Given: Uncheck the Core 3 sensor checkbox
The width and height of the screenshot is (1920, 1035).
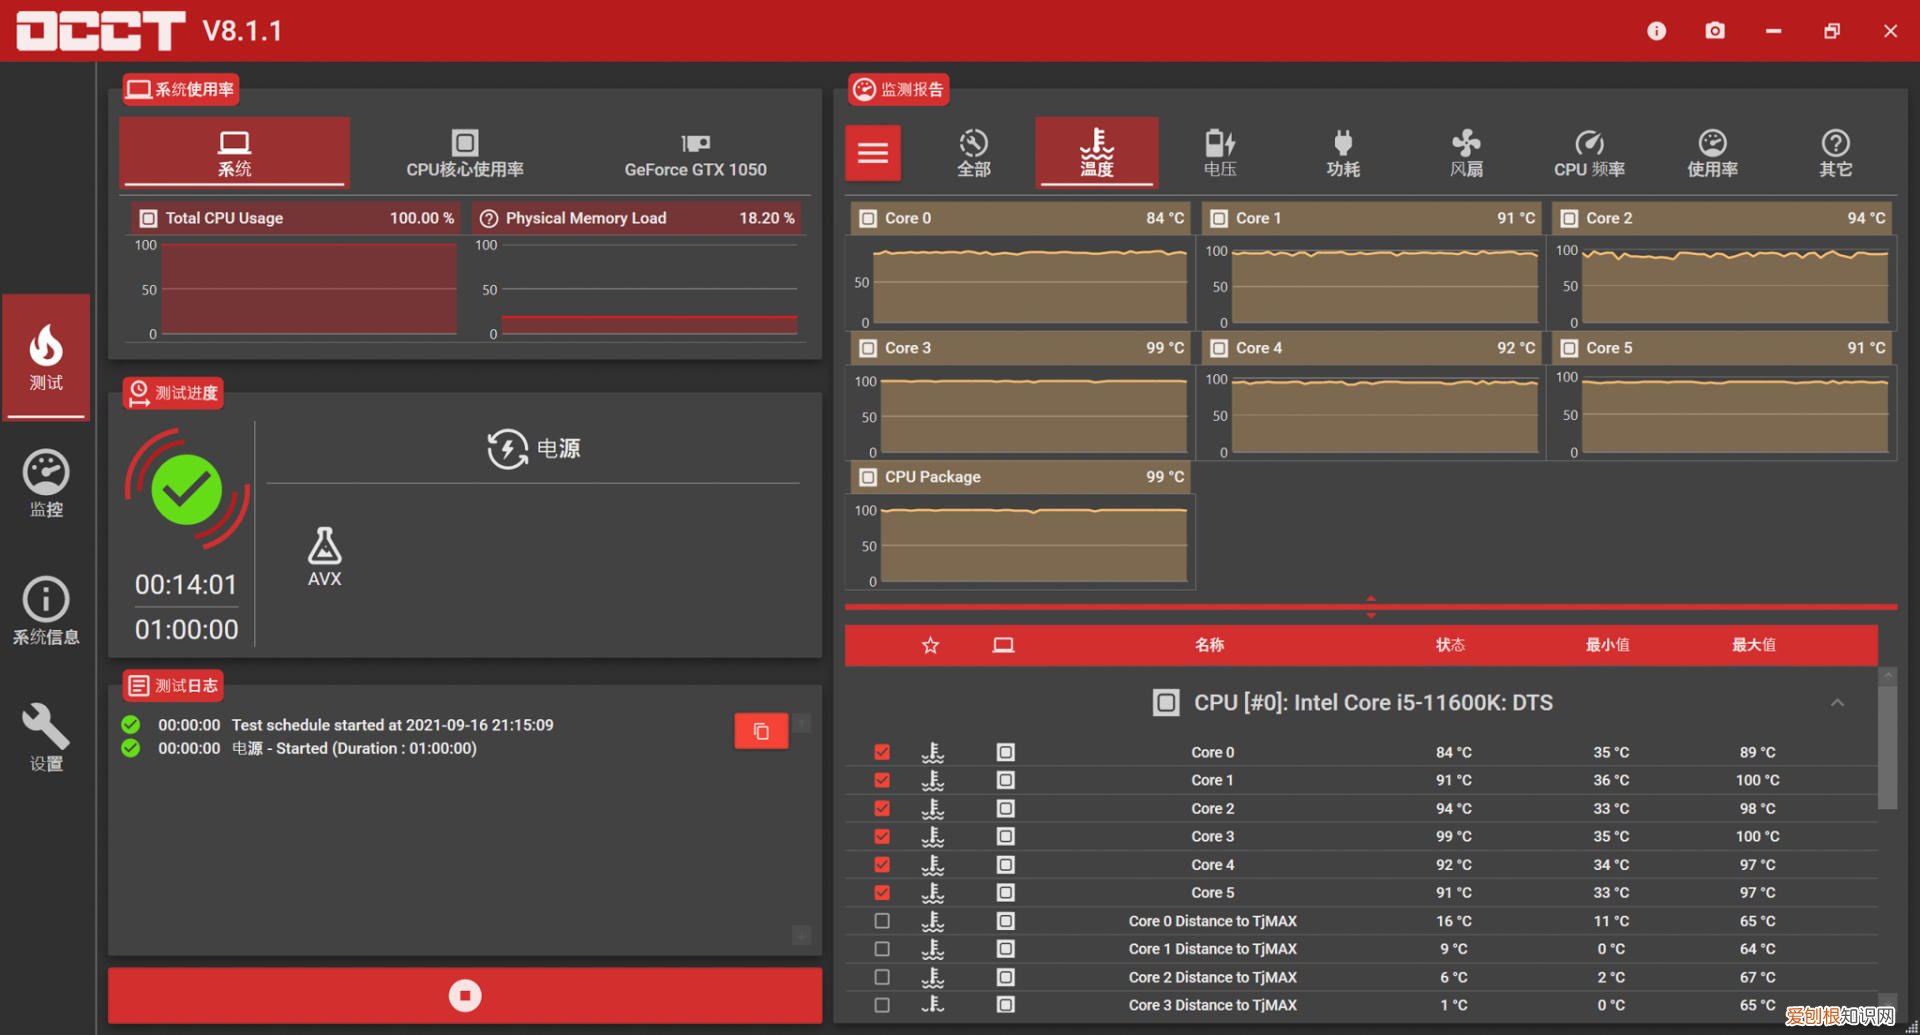Looking at the screenshot, I should 882,836.
